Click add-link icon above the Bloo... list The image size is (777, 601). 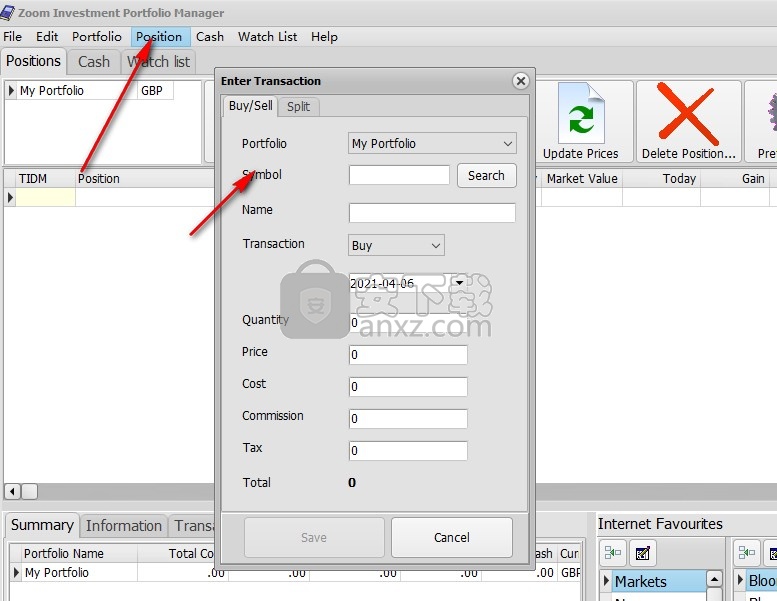click(x=746, y=552)
